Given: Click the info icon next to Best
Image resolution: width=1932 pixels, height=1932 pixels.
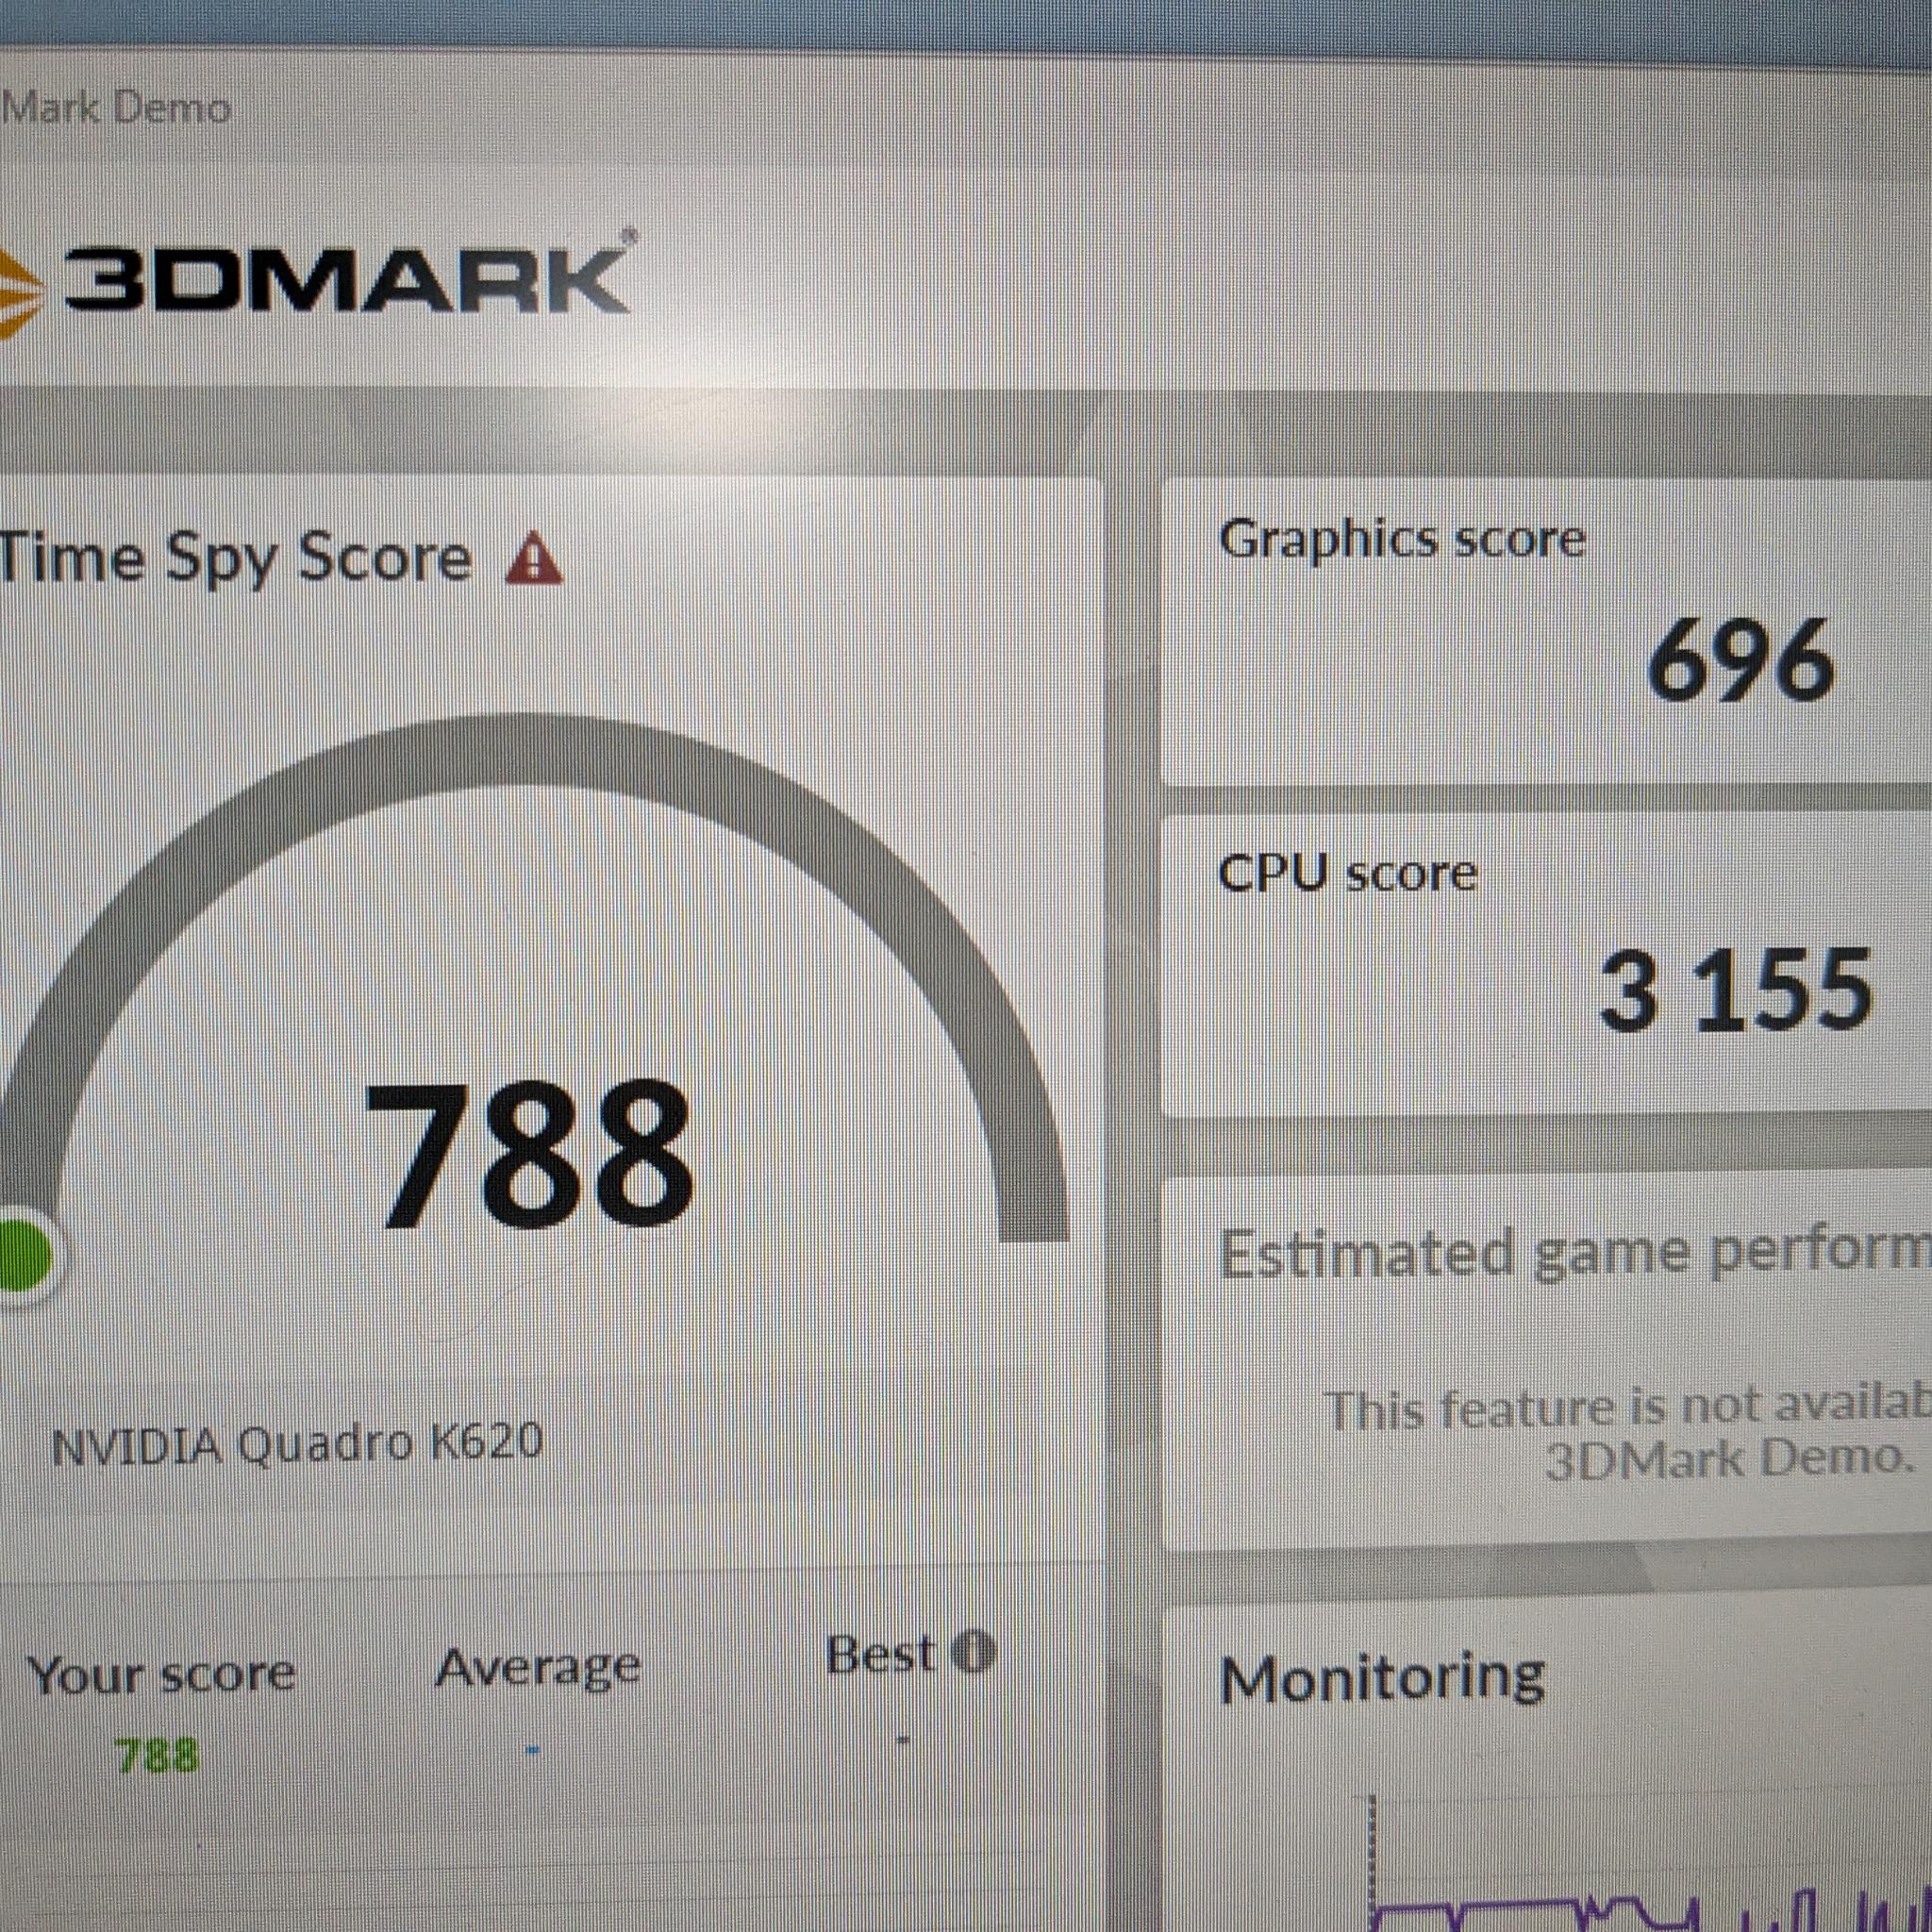Looking at the screenshot, I should click(x=973, y=1652).
